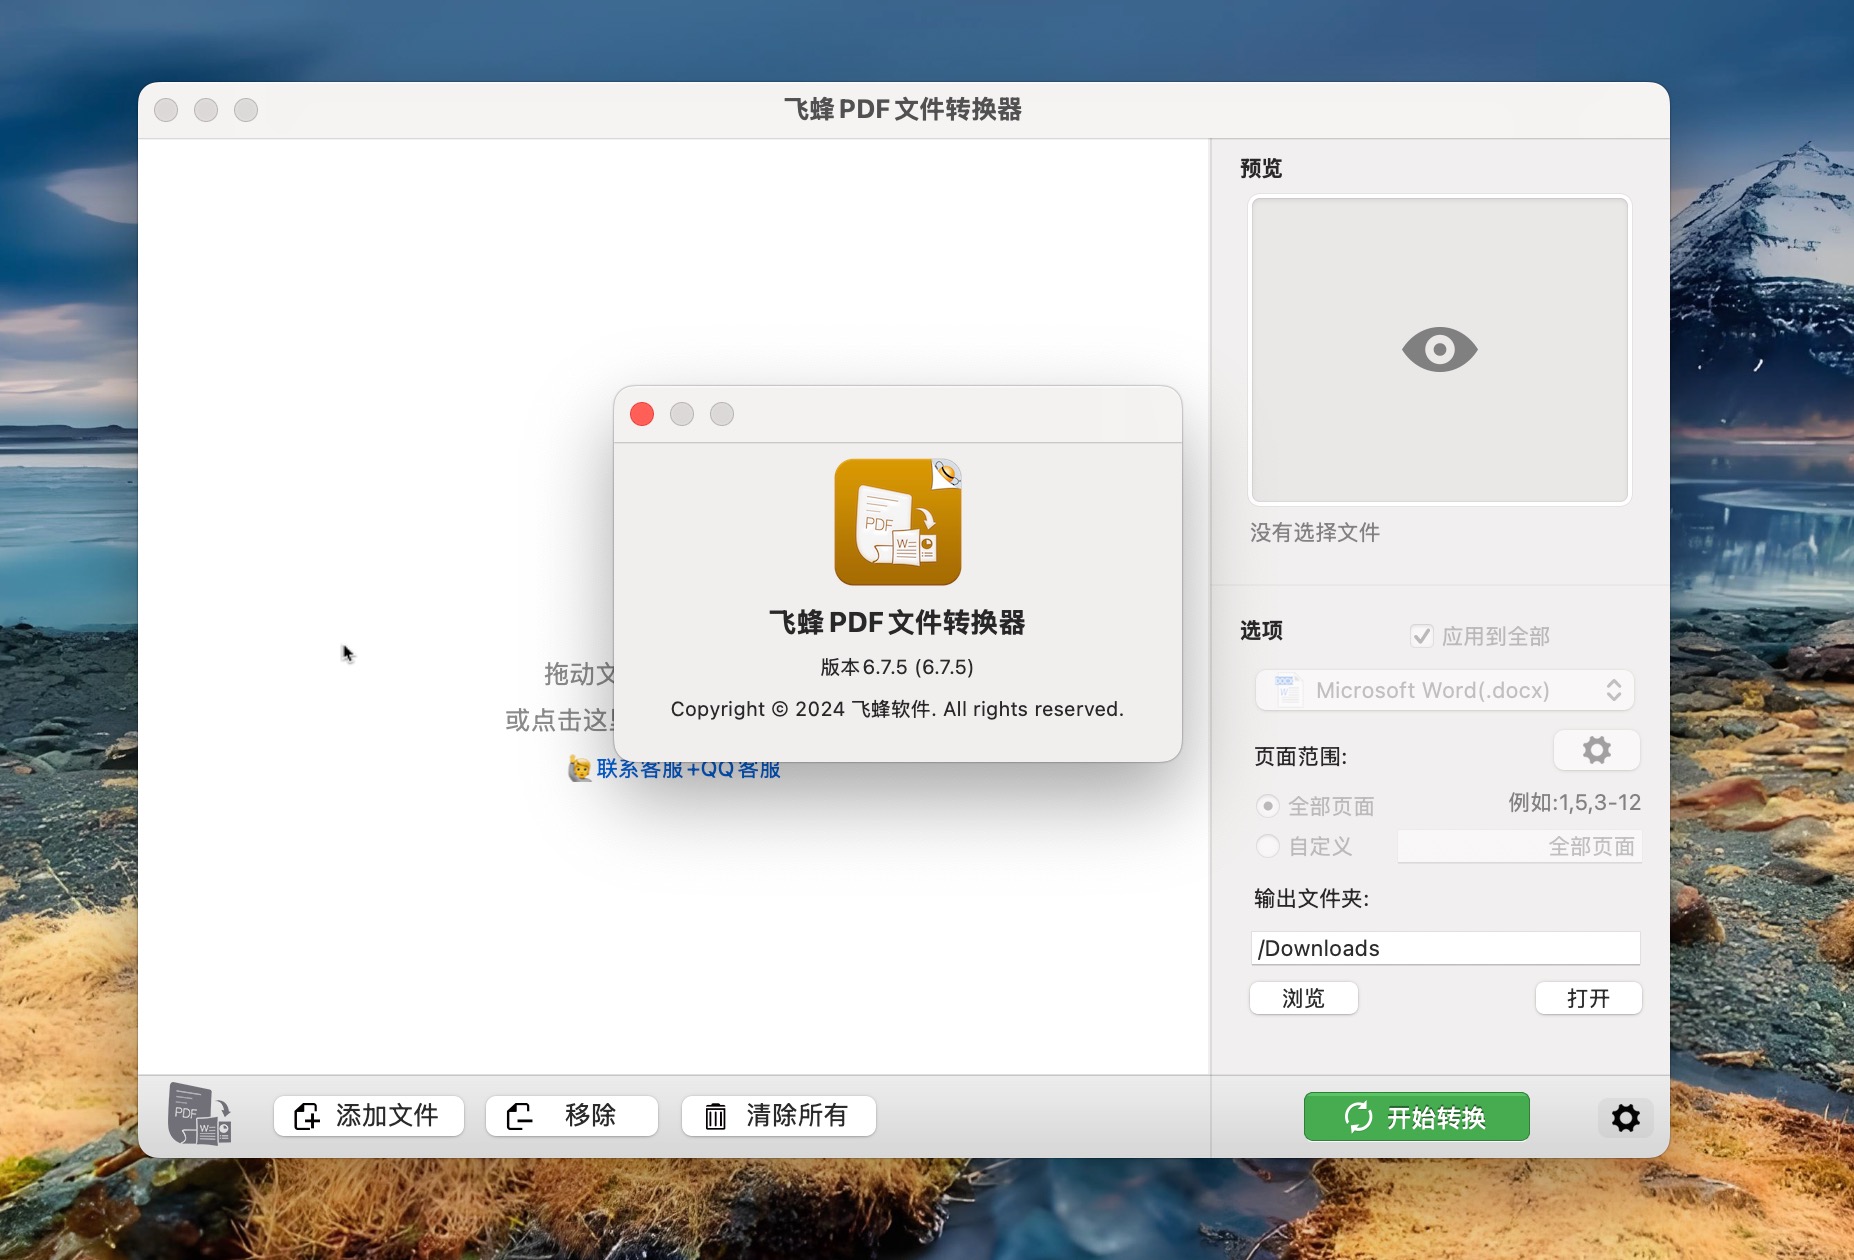Click the About dialog minimize button
Screen dimensions: 1854x1260
click(682, 414)
